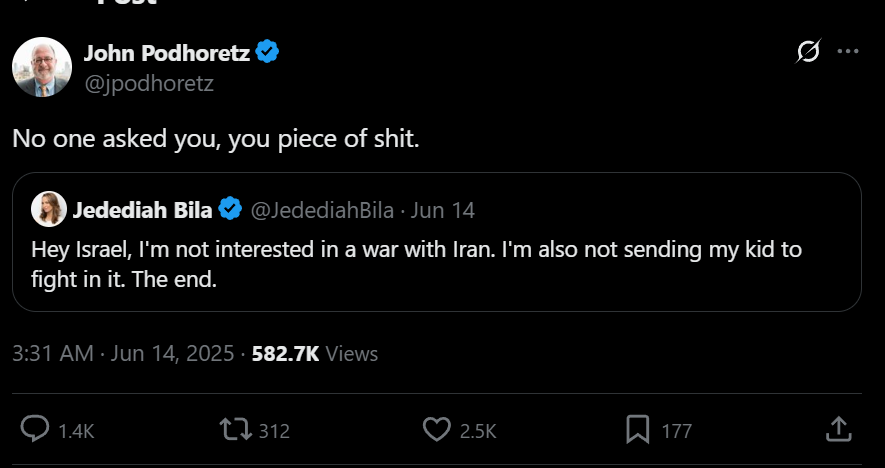Click the quoted tweet's Jun 14 date
This screenshot has height=468, width=885.
pos(442,210)
